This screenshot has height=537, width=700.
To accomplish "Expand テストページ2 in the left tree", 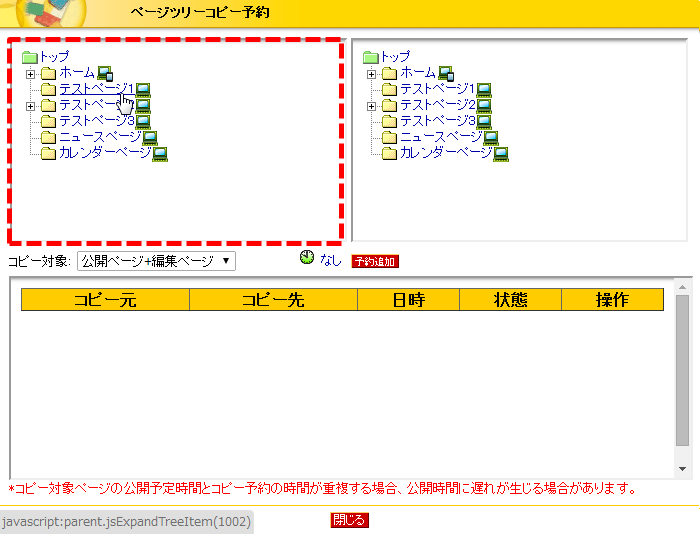I will click(x=30, y=106).
